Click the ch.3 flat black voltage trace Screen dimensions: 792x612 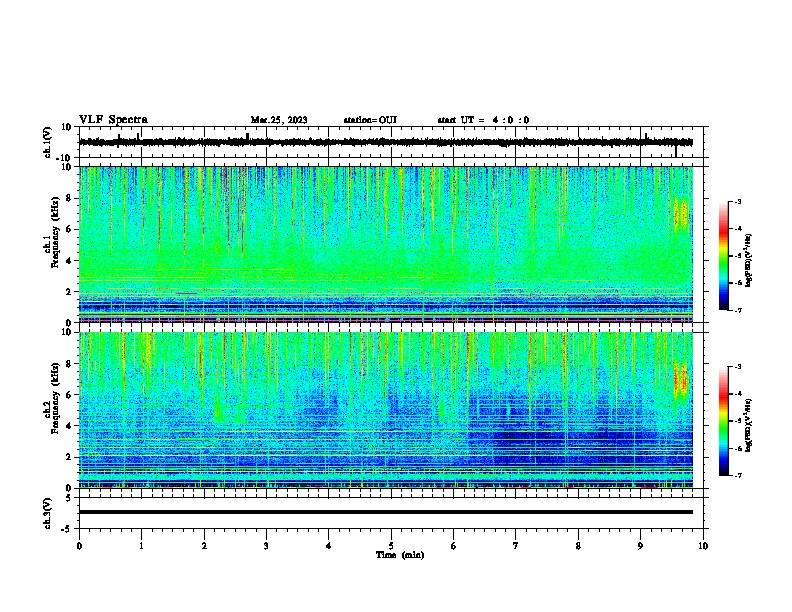tap(386, 512)
